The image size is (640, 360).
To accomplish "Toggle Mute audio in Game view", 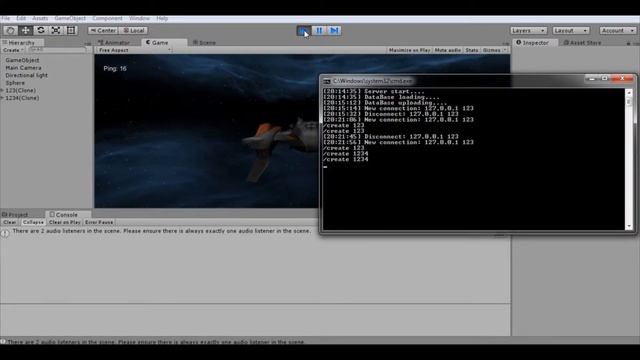I will (x=448, y=50).
